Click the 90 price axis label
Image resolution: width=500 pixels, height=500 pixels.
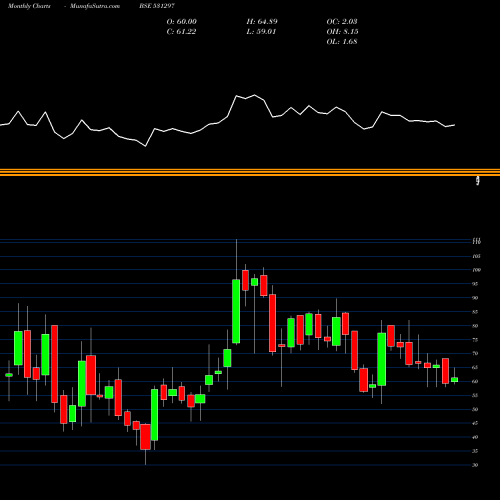(x=475, y=298)
